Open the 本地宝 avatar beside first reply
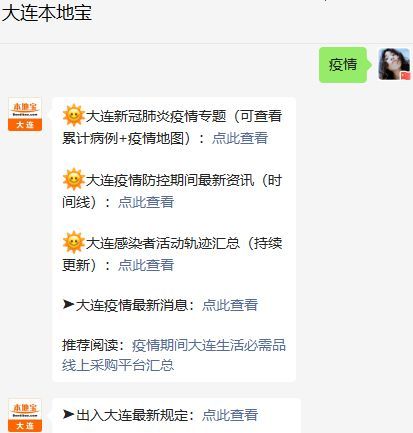This screenshot has height=433, width=413. tap(25, 114)
